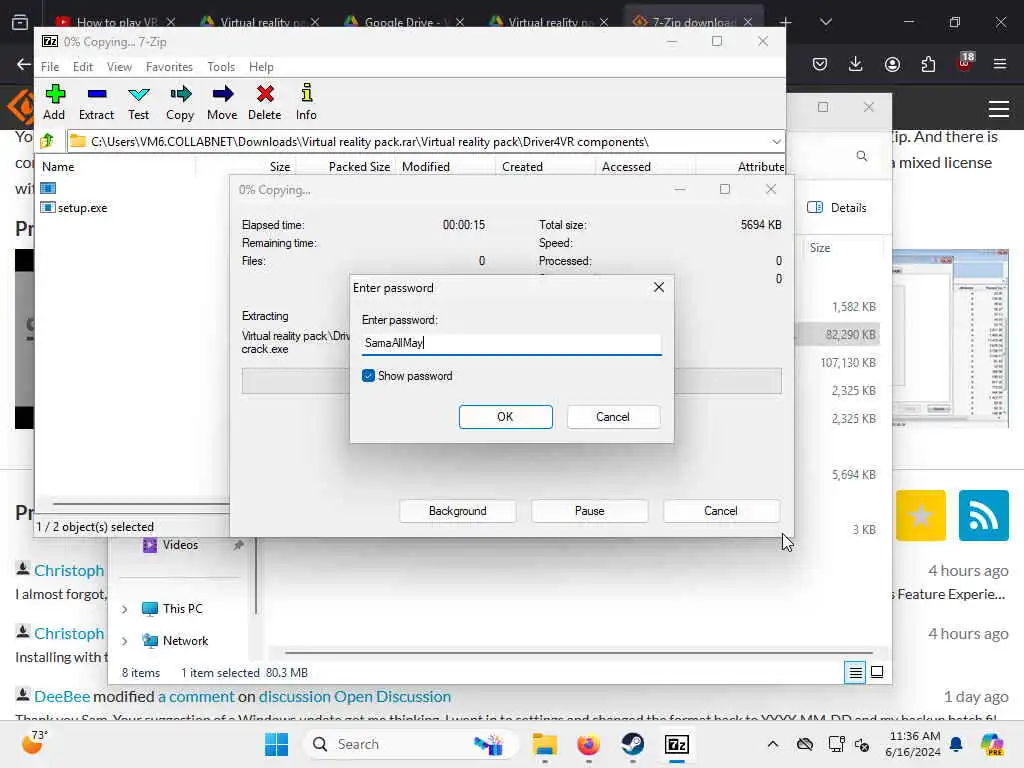The width and height of the screenshot is (1024, 768).
Task: Click the yellow star icon on webpage
Action: 921,515
